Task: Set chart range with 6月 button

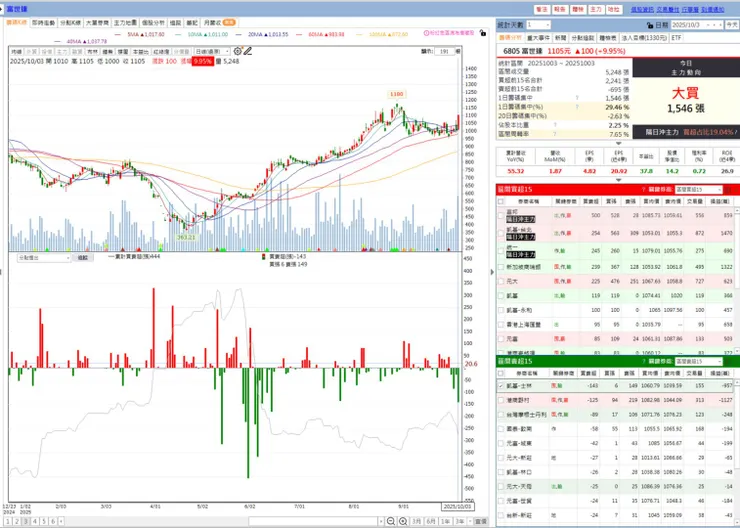Action: tap(430, 521)
